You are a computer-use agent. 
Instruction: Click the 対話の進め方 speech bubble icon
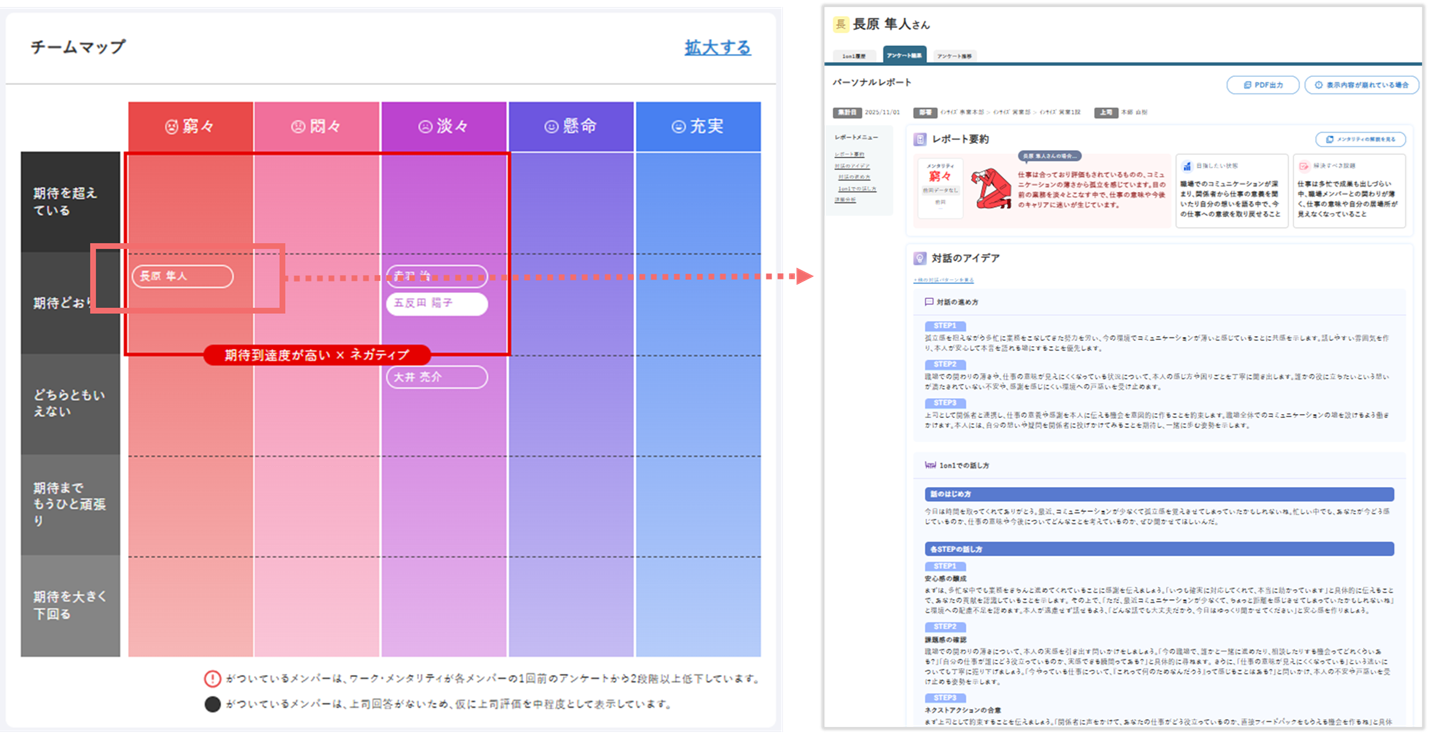click(x=930, y=301)
